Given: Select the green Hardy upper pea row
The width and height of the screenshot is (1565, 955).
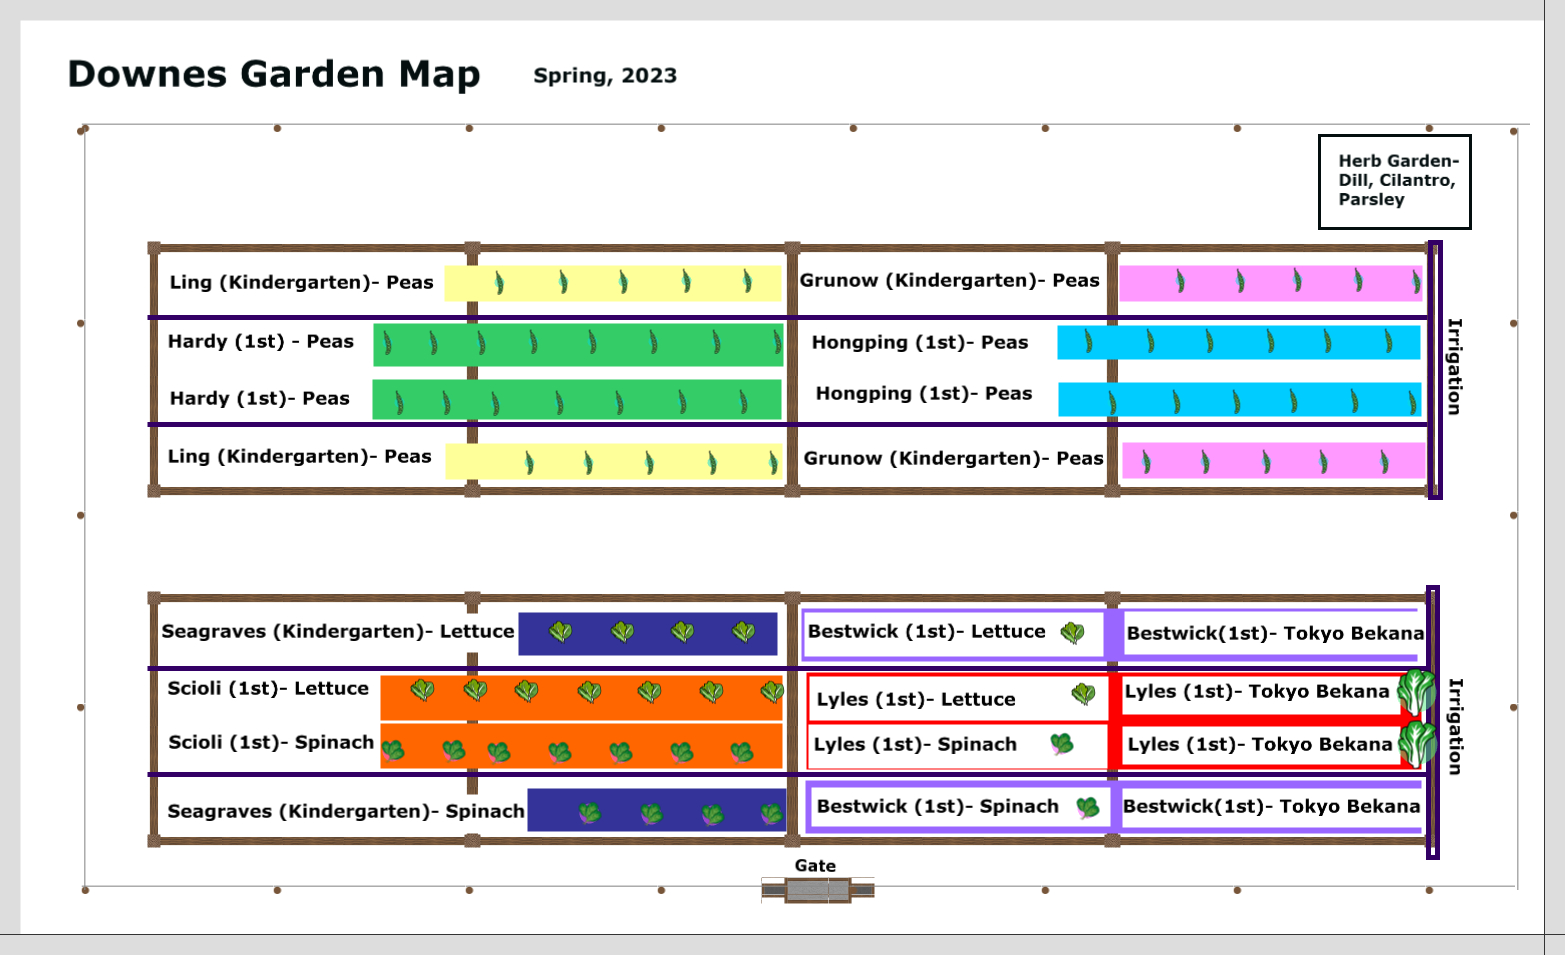Looking at the screenshot, I should (x=577, y=345).
